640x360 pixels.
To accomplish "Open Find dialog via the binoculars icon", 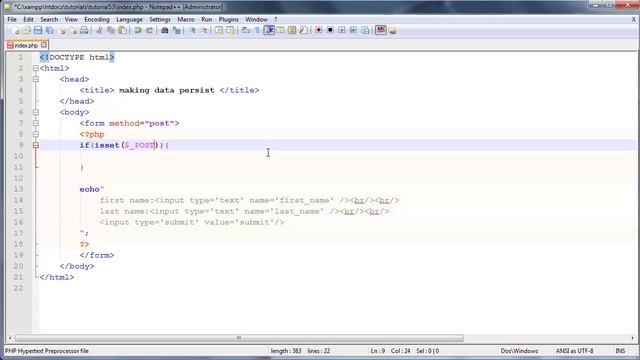I will pyautogui.click(x=164, y=30).
